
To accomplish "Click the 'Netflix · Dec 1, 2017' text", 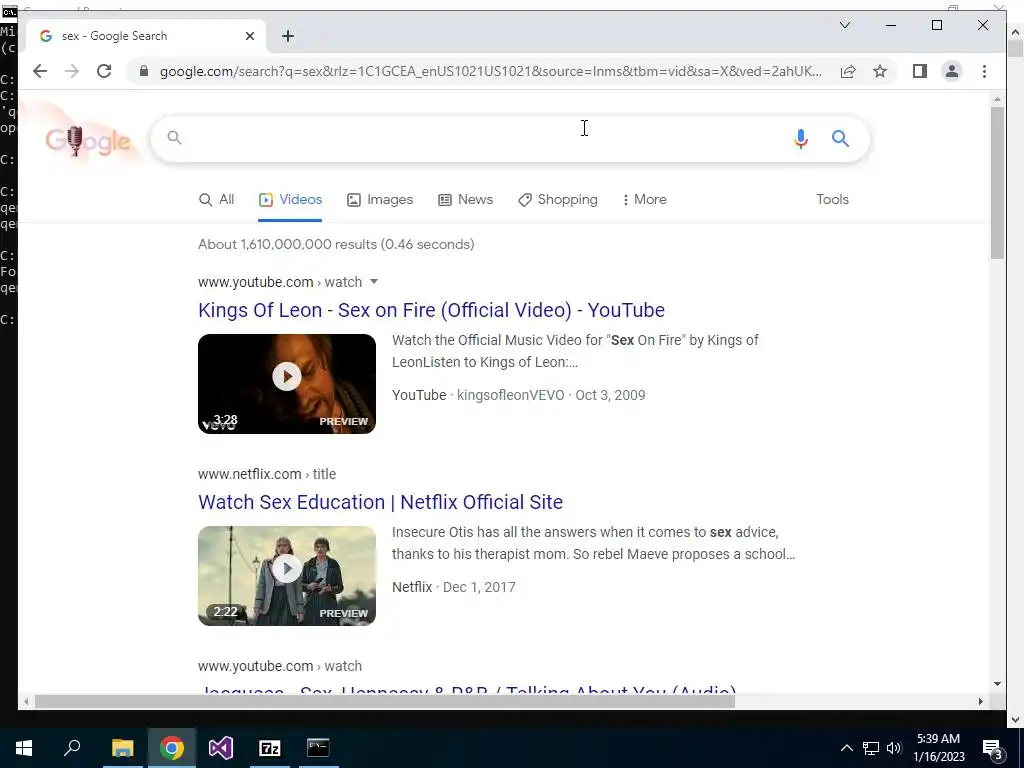I will coord(454,587).
